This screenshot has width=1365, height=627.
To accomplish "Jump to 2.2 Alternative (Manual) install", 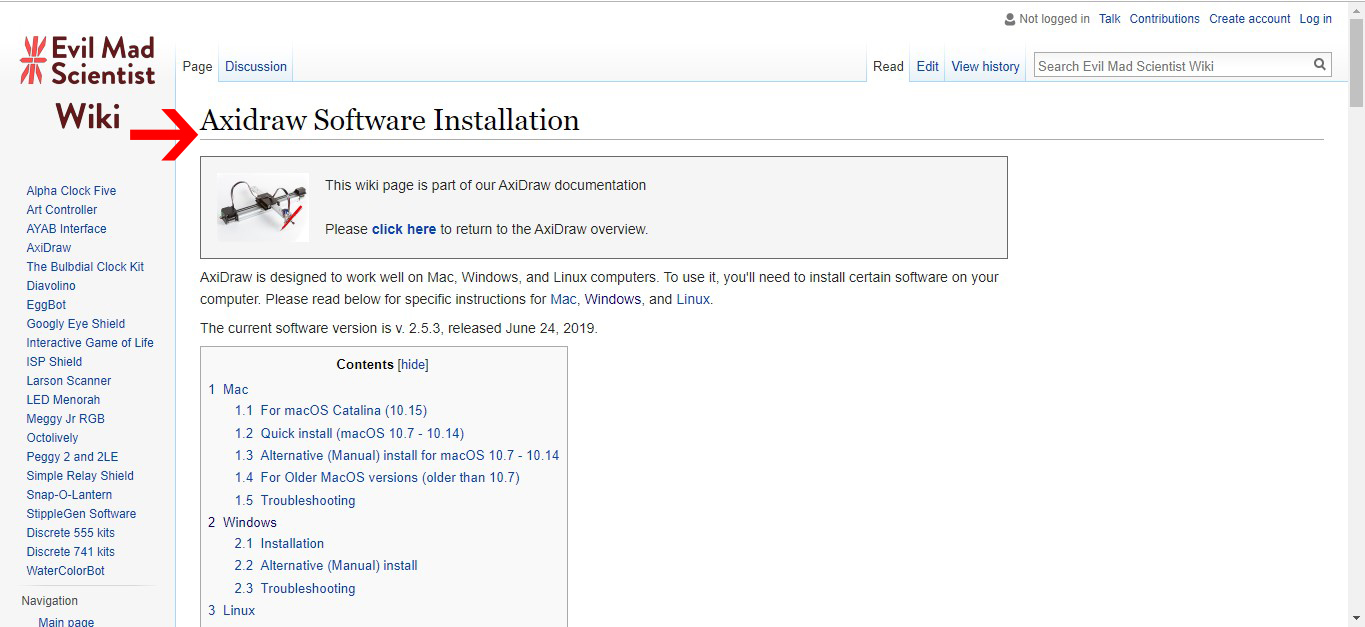I will 326,566.
